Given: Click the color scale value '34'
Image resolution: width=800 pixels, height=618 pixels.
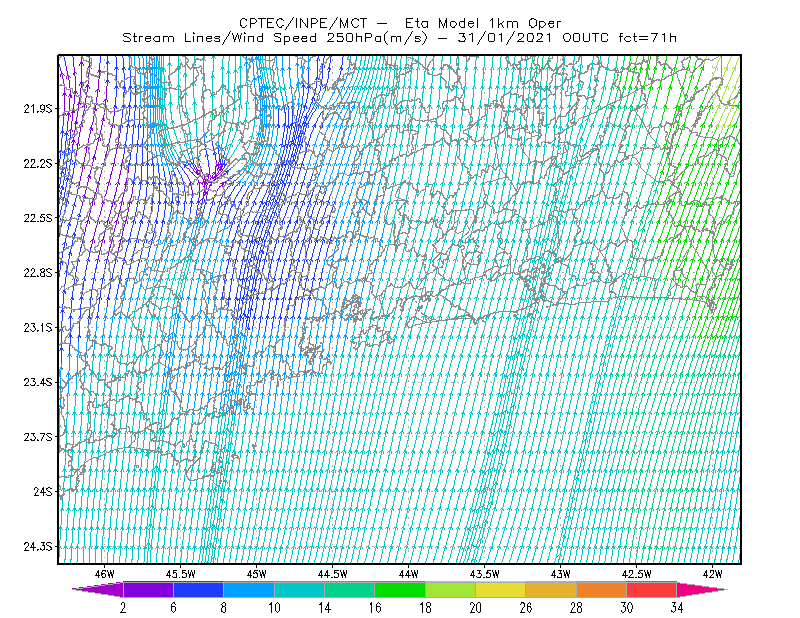Looking at the screenshot, I should point(677,608).
